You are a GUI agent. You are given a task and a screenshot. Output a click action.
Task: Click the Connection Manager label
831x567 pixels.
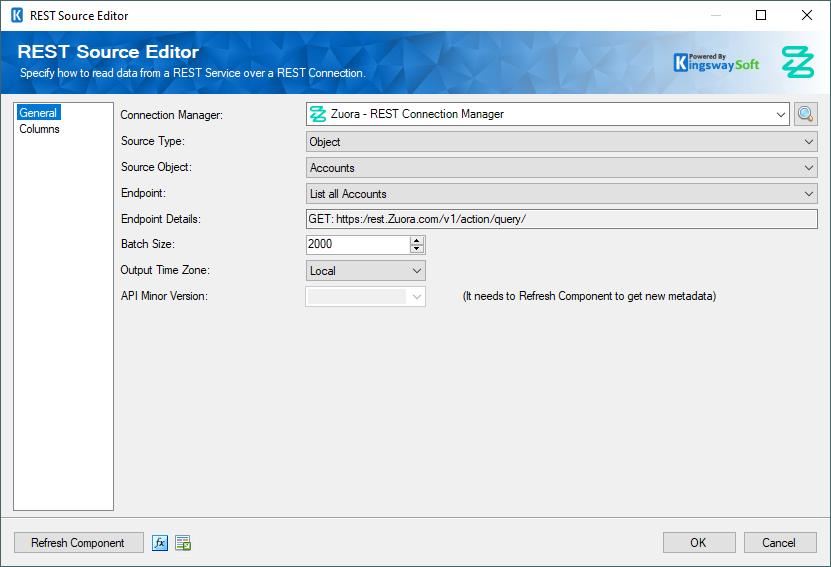(x=172, y=114)
